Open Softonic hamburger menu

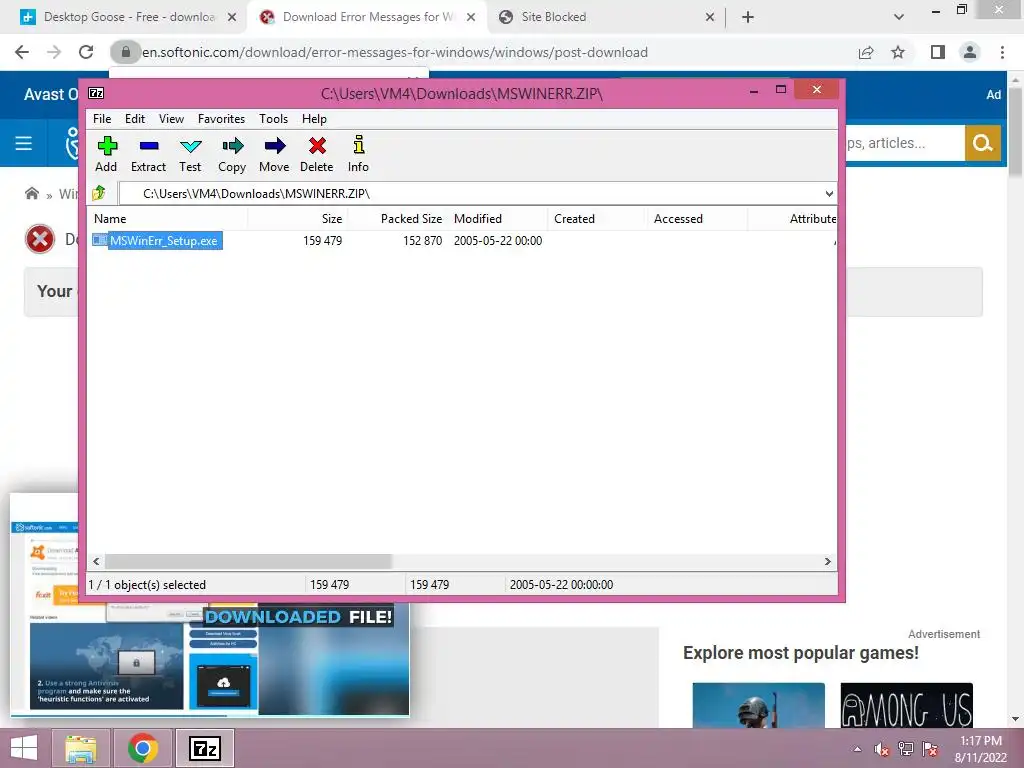24,143
